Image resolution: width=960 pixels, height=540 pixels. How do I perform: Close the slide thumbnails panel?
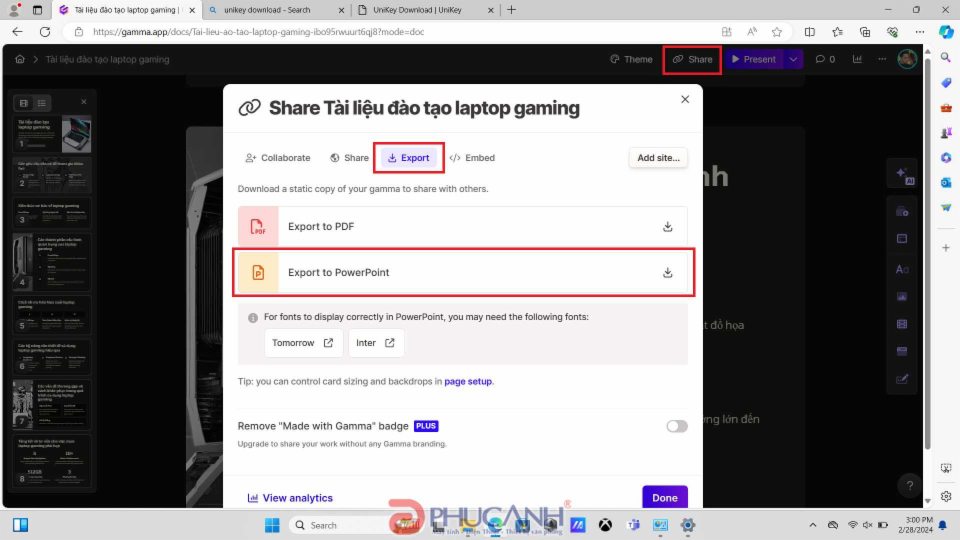[84, 102]
